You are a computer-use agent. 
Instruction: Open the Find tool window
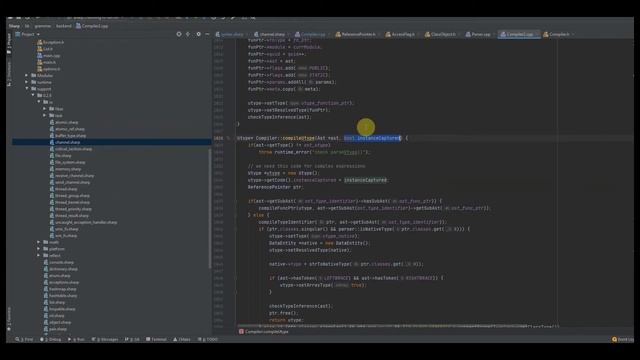pyautogui.click(x=24, y=339)
